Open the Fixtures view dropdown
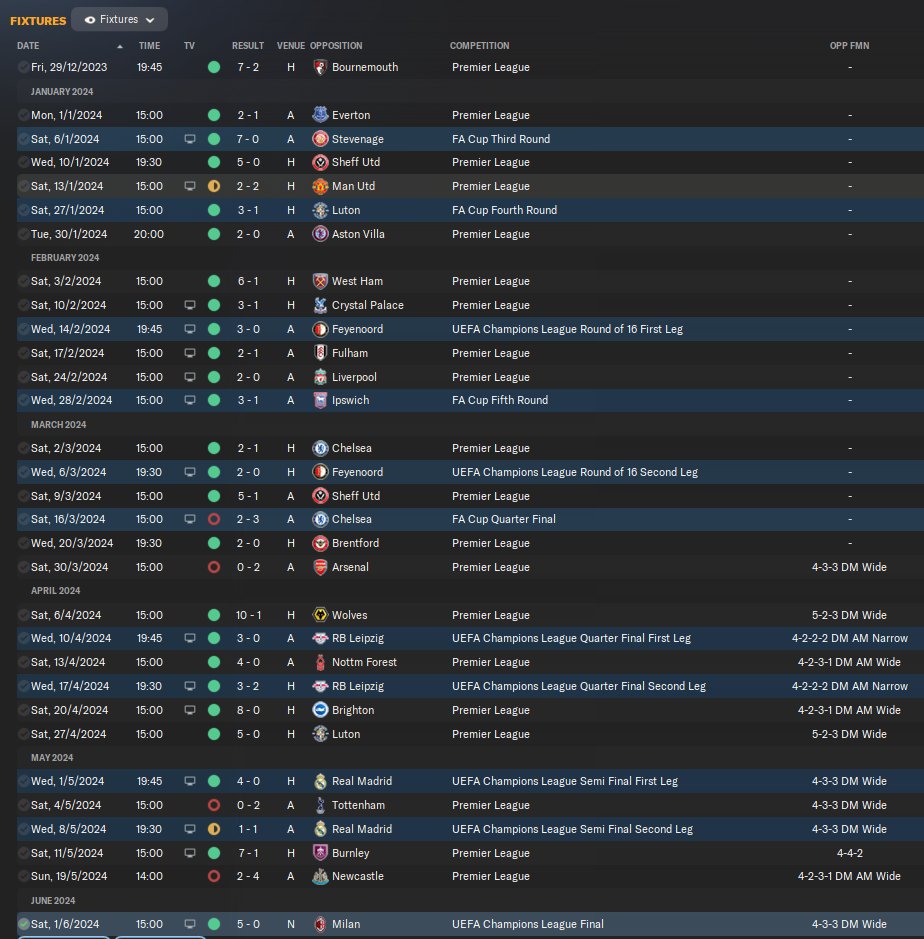Image resolution: width=924 pixels, height=939 pixels. point(119,19)
